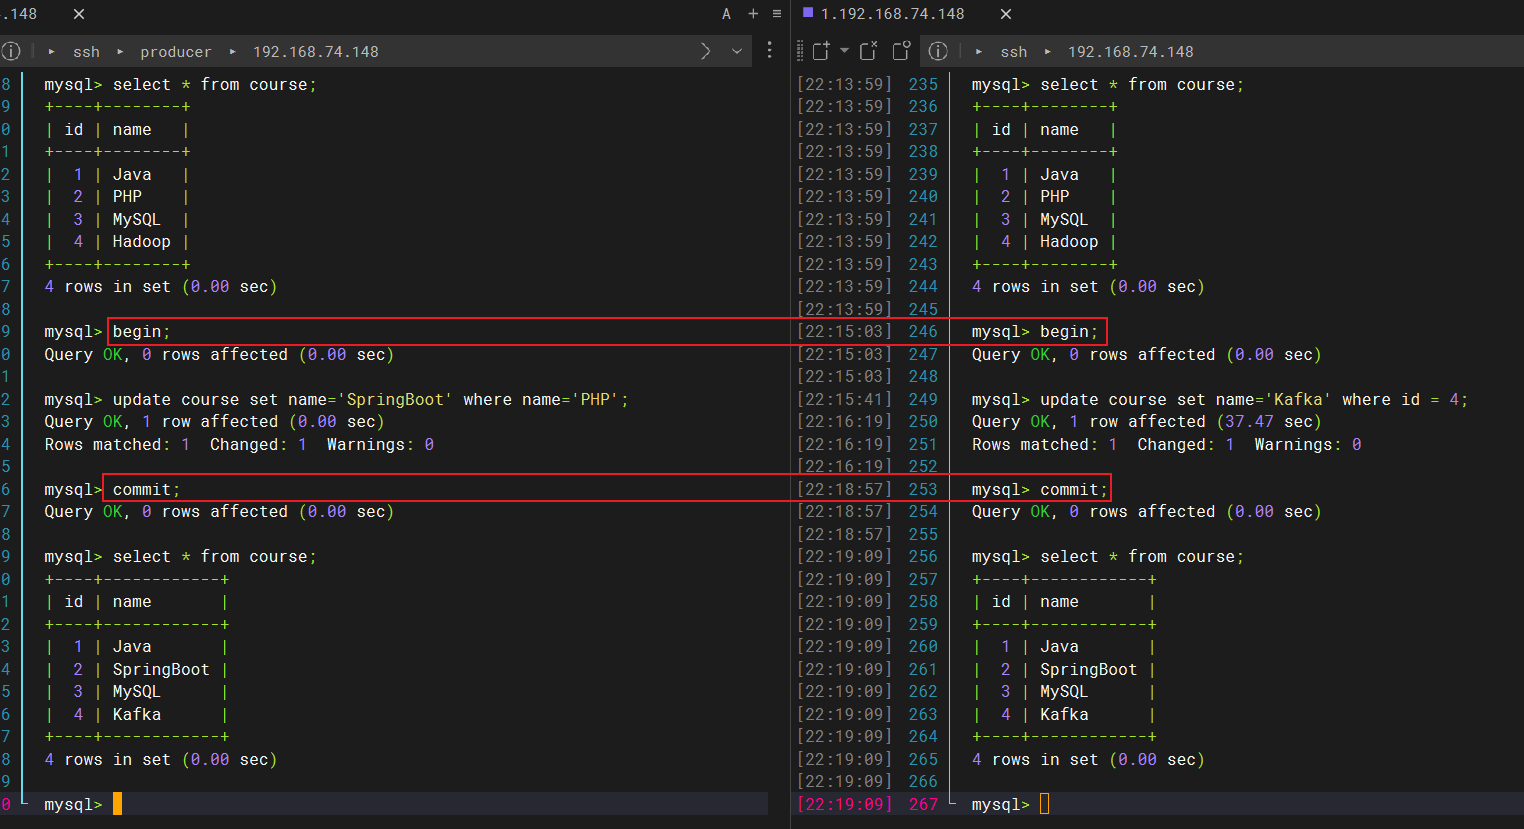Viewport: 1524px width, 829px height.
Task: Click left pane's 'Rows matched: 1' line
Action: coord(239,445)
